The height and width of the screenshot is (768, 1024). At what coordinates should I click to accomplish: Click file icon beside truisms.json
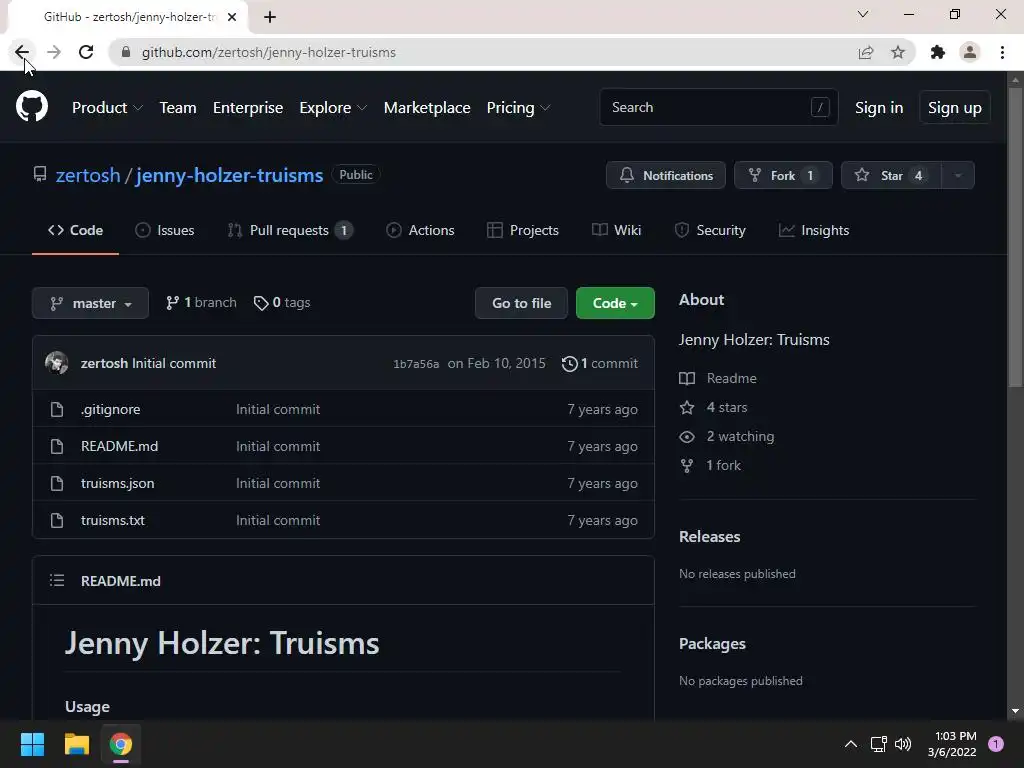pyautogui.click(x=57, y=483)
